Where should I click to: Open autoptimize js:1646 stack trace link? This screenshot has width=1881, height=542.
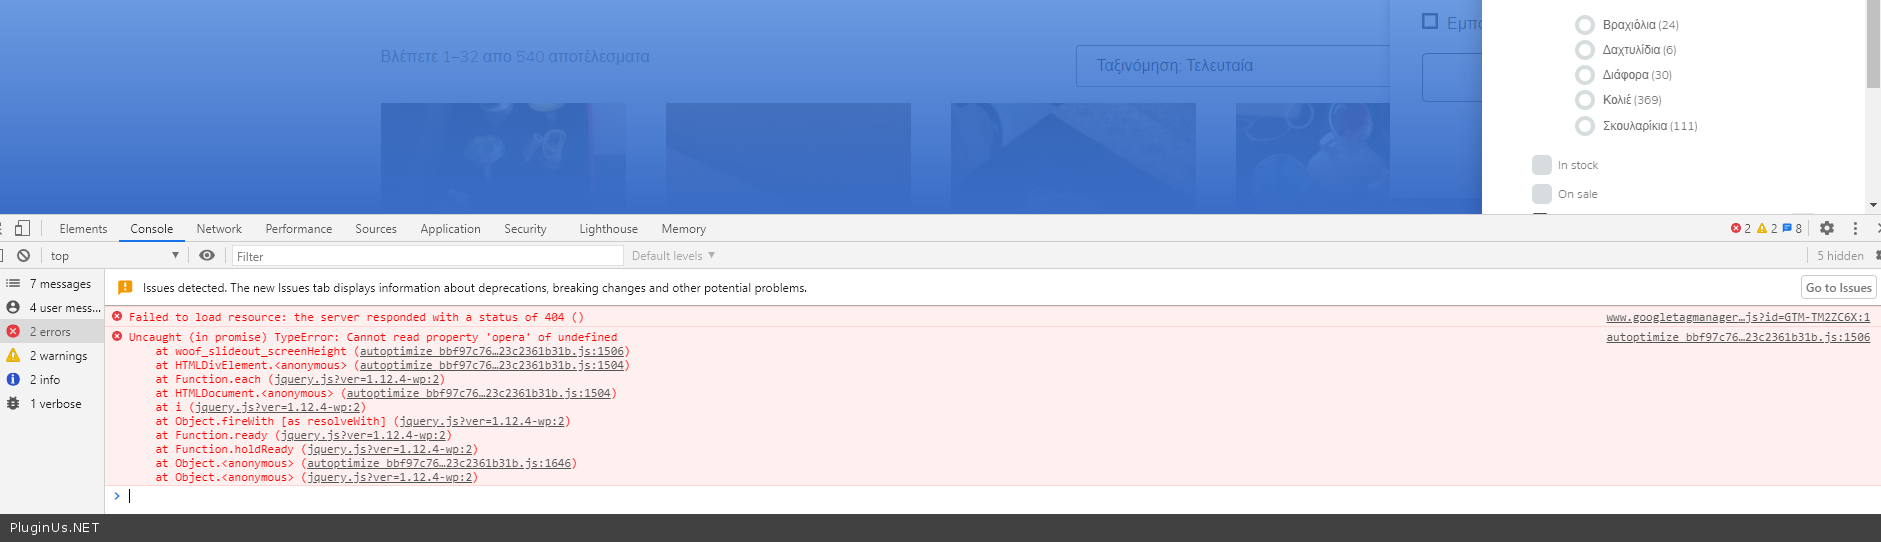click(x=439, y=463)
